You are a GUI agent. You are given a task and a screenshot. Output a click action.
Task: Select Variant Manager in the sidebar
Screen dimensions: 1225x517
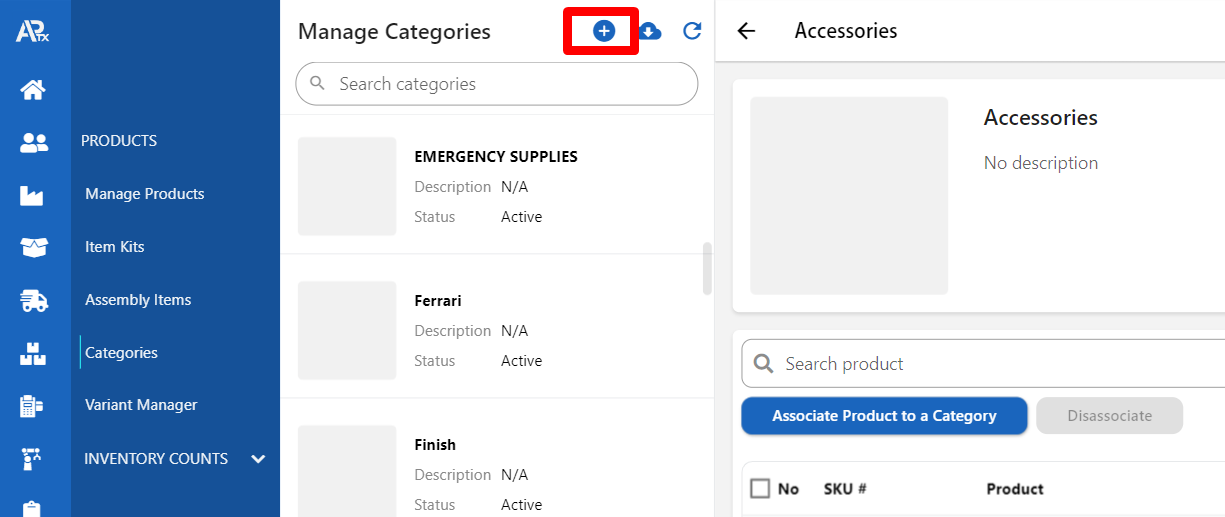pyautogui.click(x=141, y=405)
